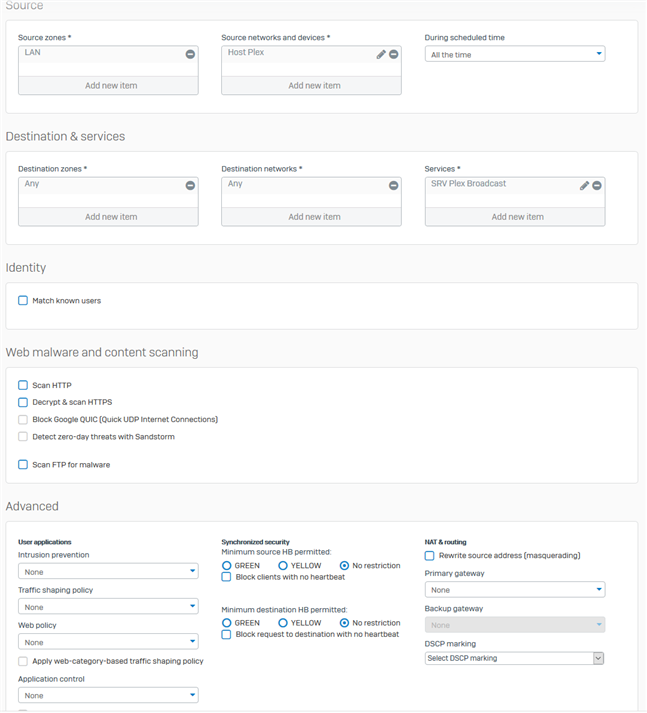The image size is (647, 713).
Task: Tick Rewrite source address (masquerading)
Action: tap(430, 555)
